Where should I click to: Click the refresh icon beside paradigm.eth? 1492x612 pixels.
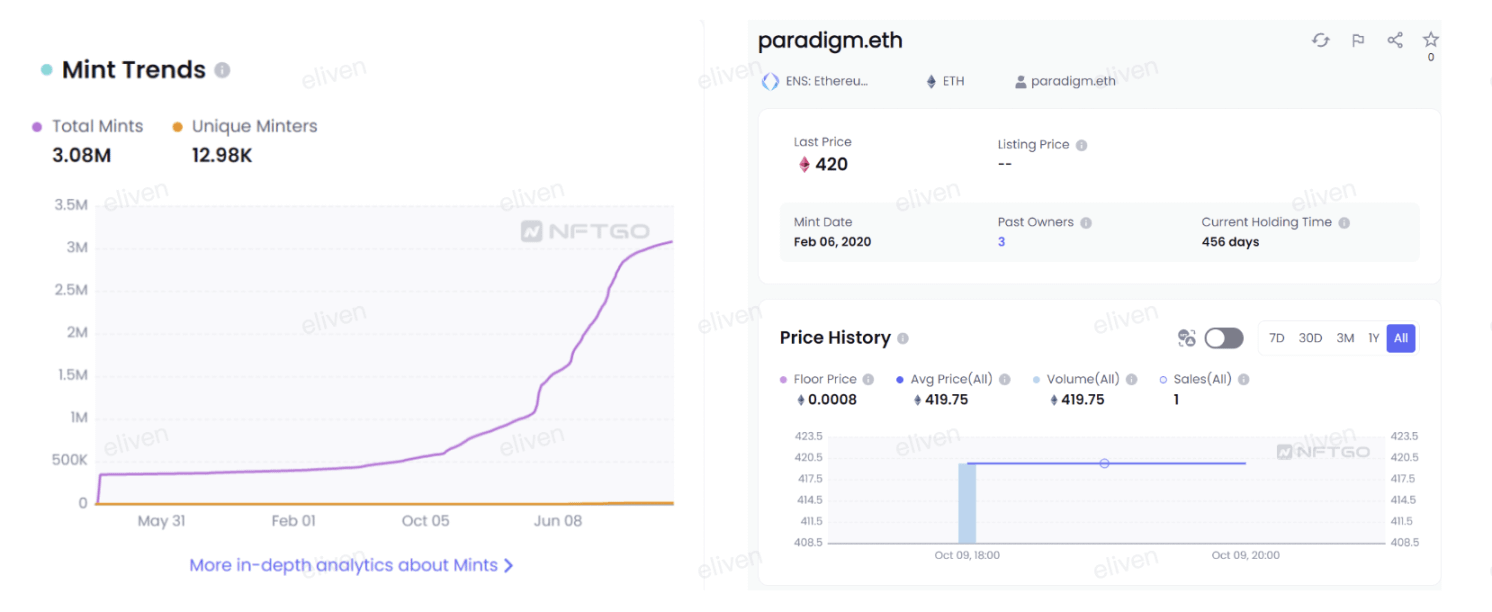[x=1321, y=40]
